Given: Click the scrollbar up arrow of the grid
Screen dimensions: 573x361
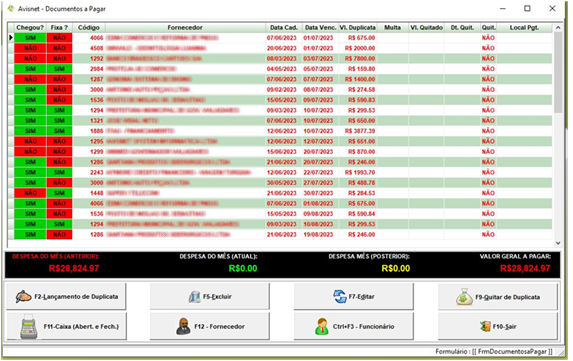Looking at the screenshot, I should pos(558,28).
